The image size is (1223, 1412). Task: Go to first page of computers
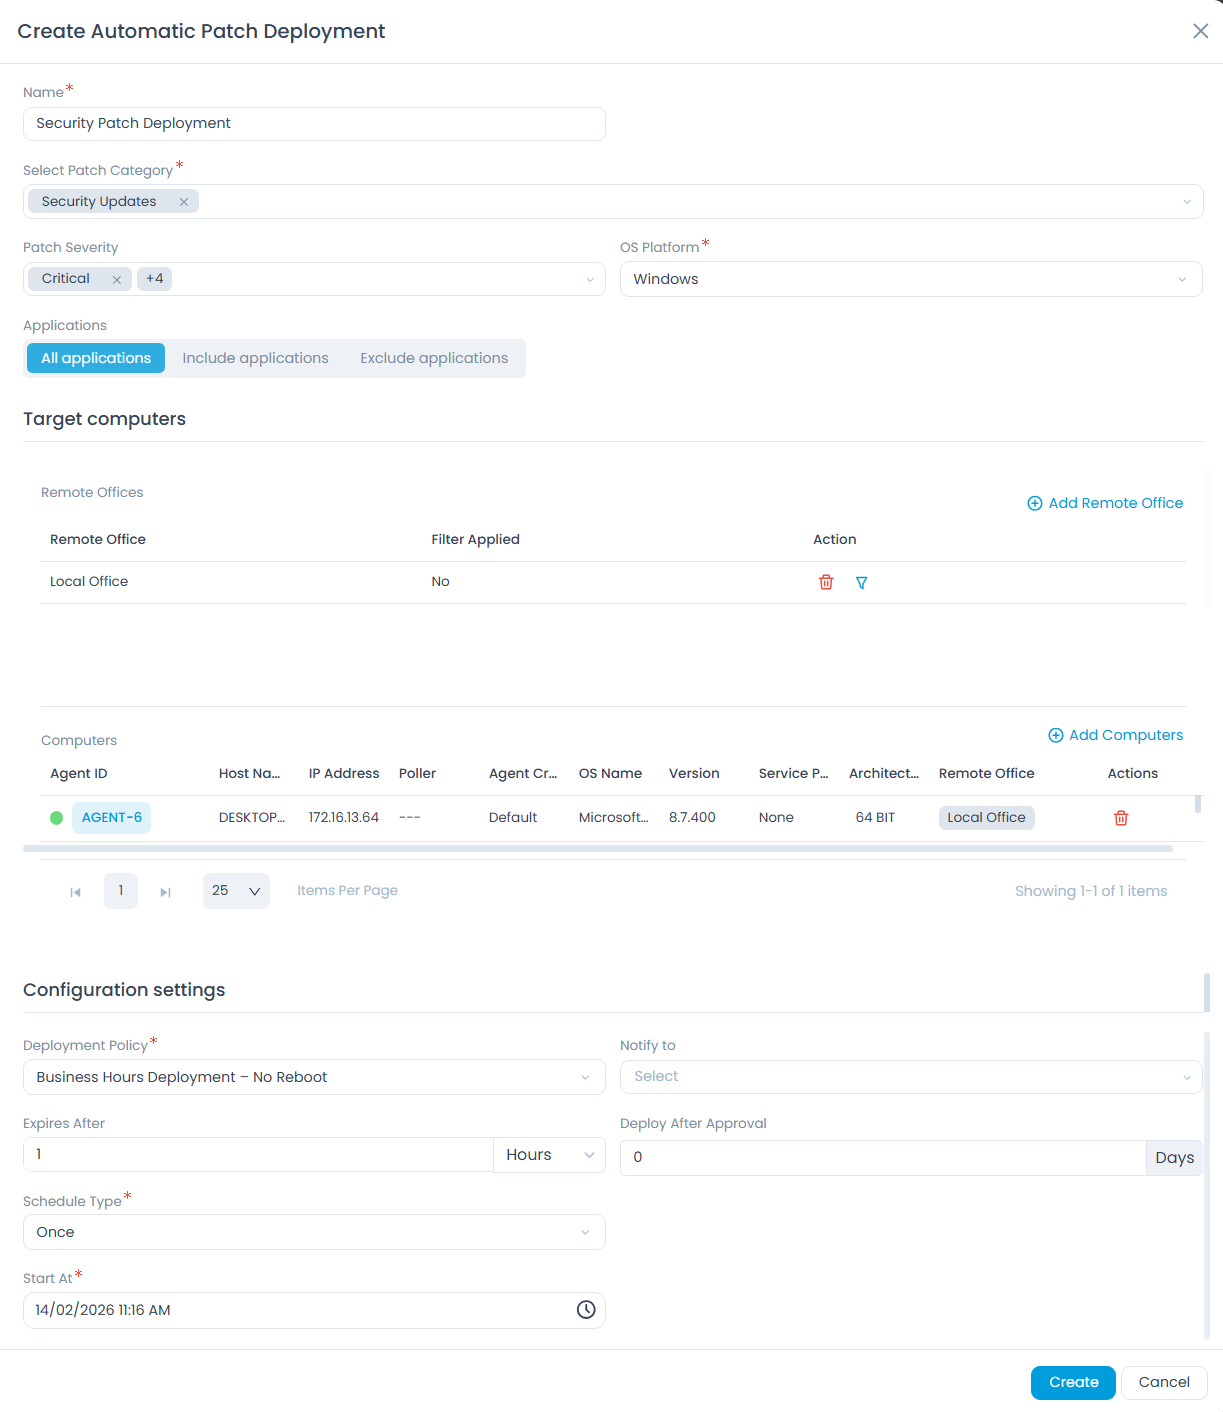(75, 892)
